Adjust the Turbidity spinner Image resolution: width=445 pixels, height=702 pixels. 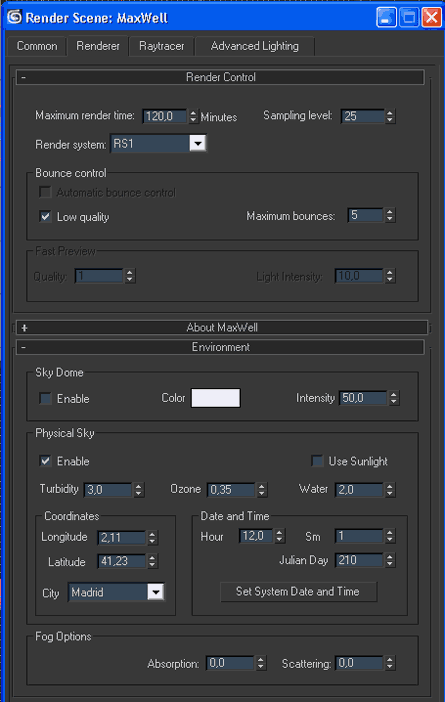tap(139, 490)
